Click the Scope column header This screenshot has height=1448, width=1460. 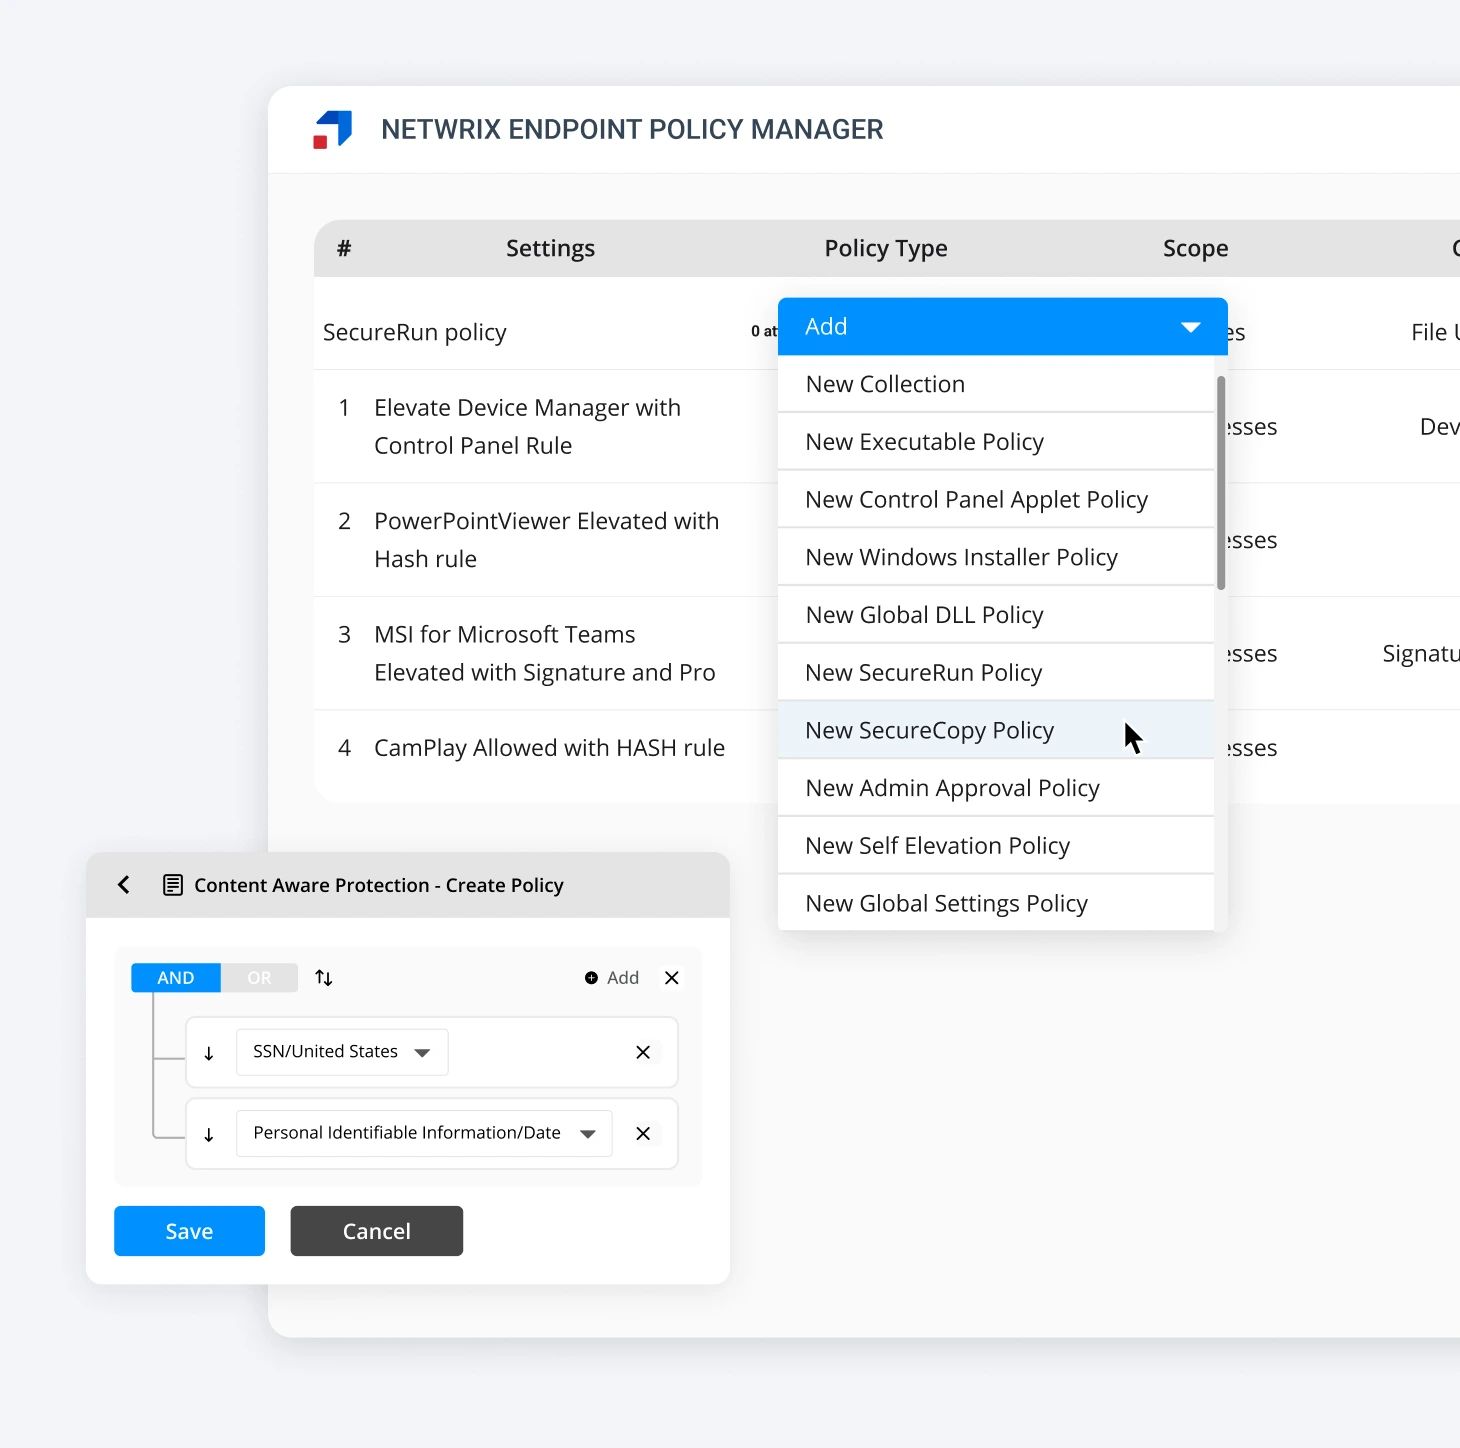tap(1196, 248)
